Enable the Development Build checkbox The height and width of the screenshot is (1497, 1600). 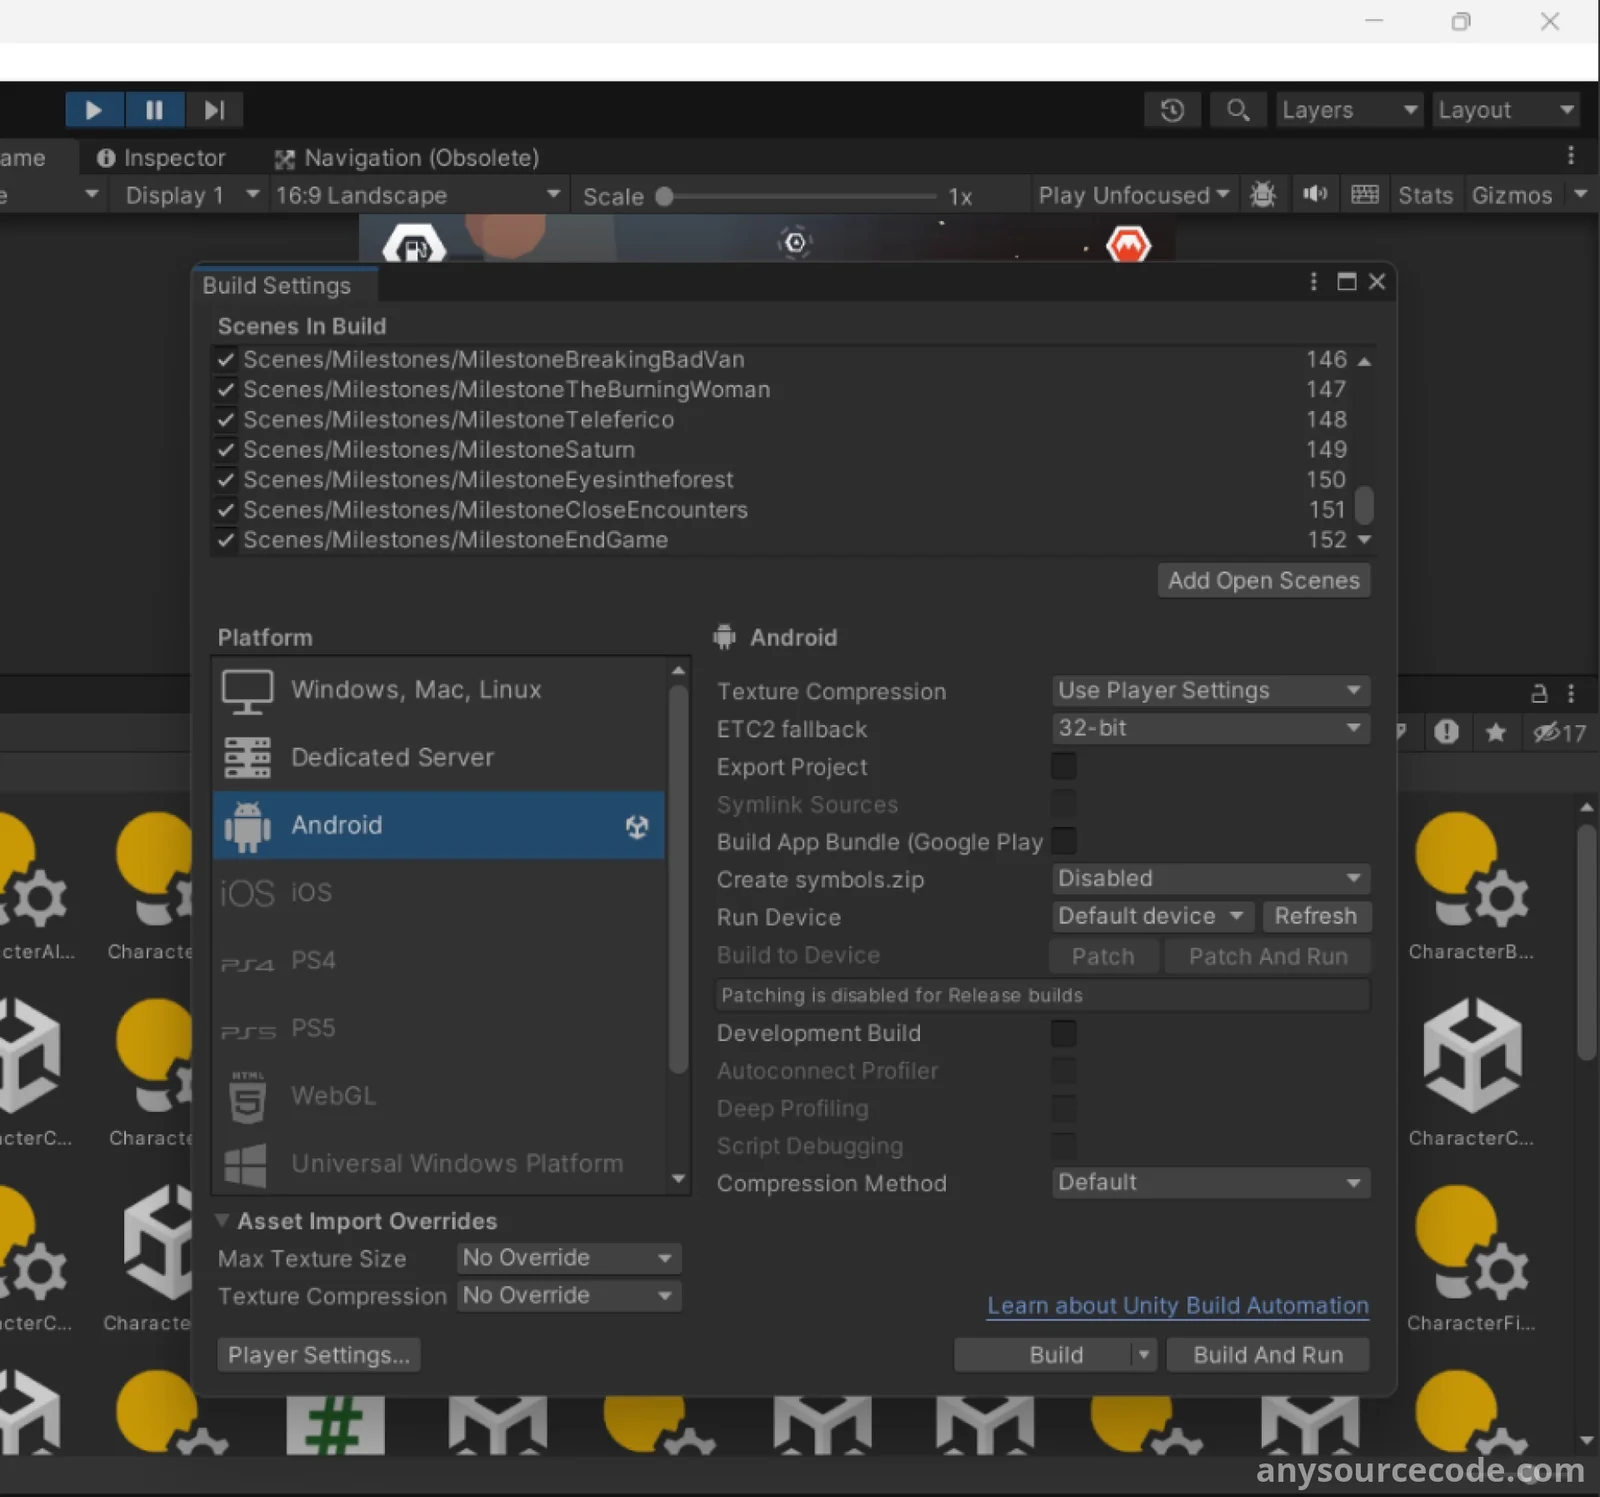pos(1064,1033)
